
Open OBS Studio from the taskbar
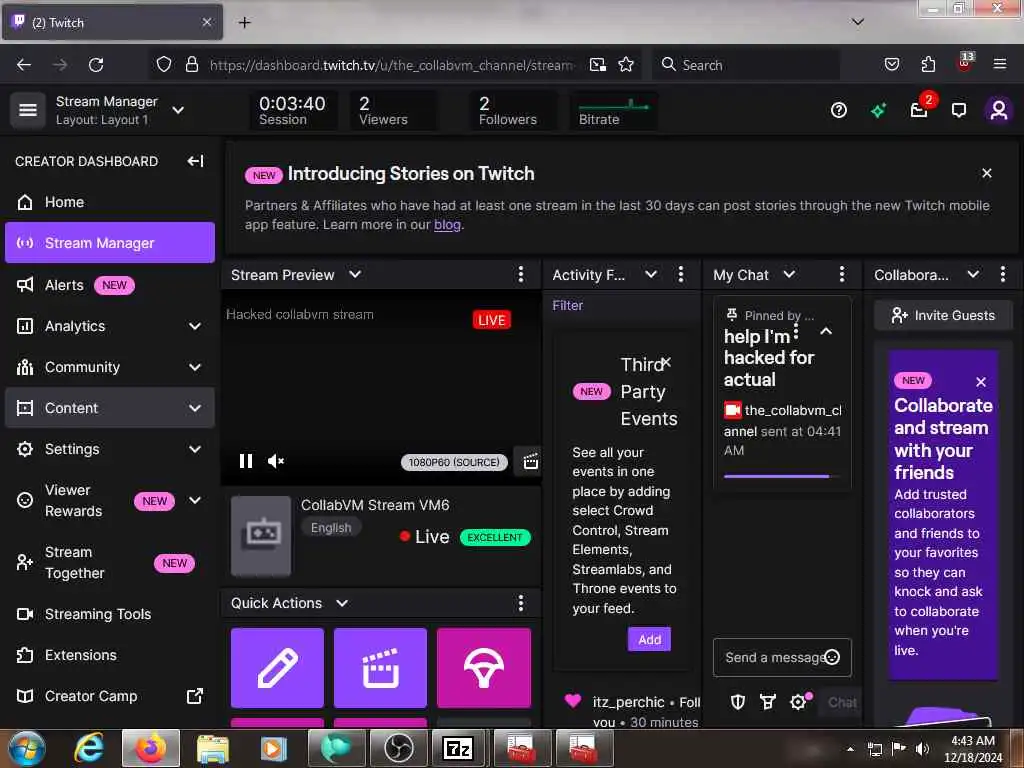tap(398, 748)
